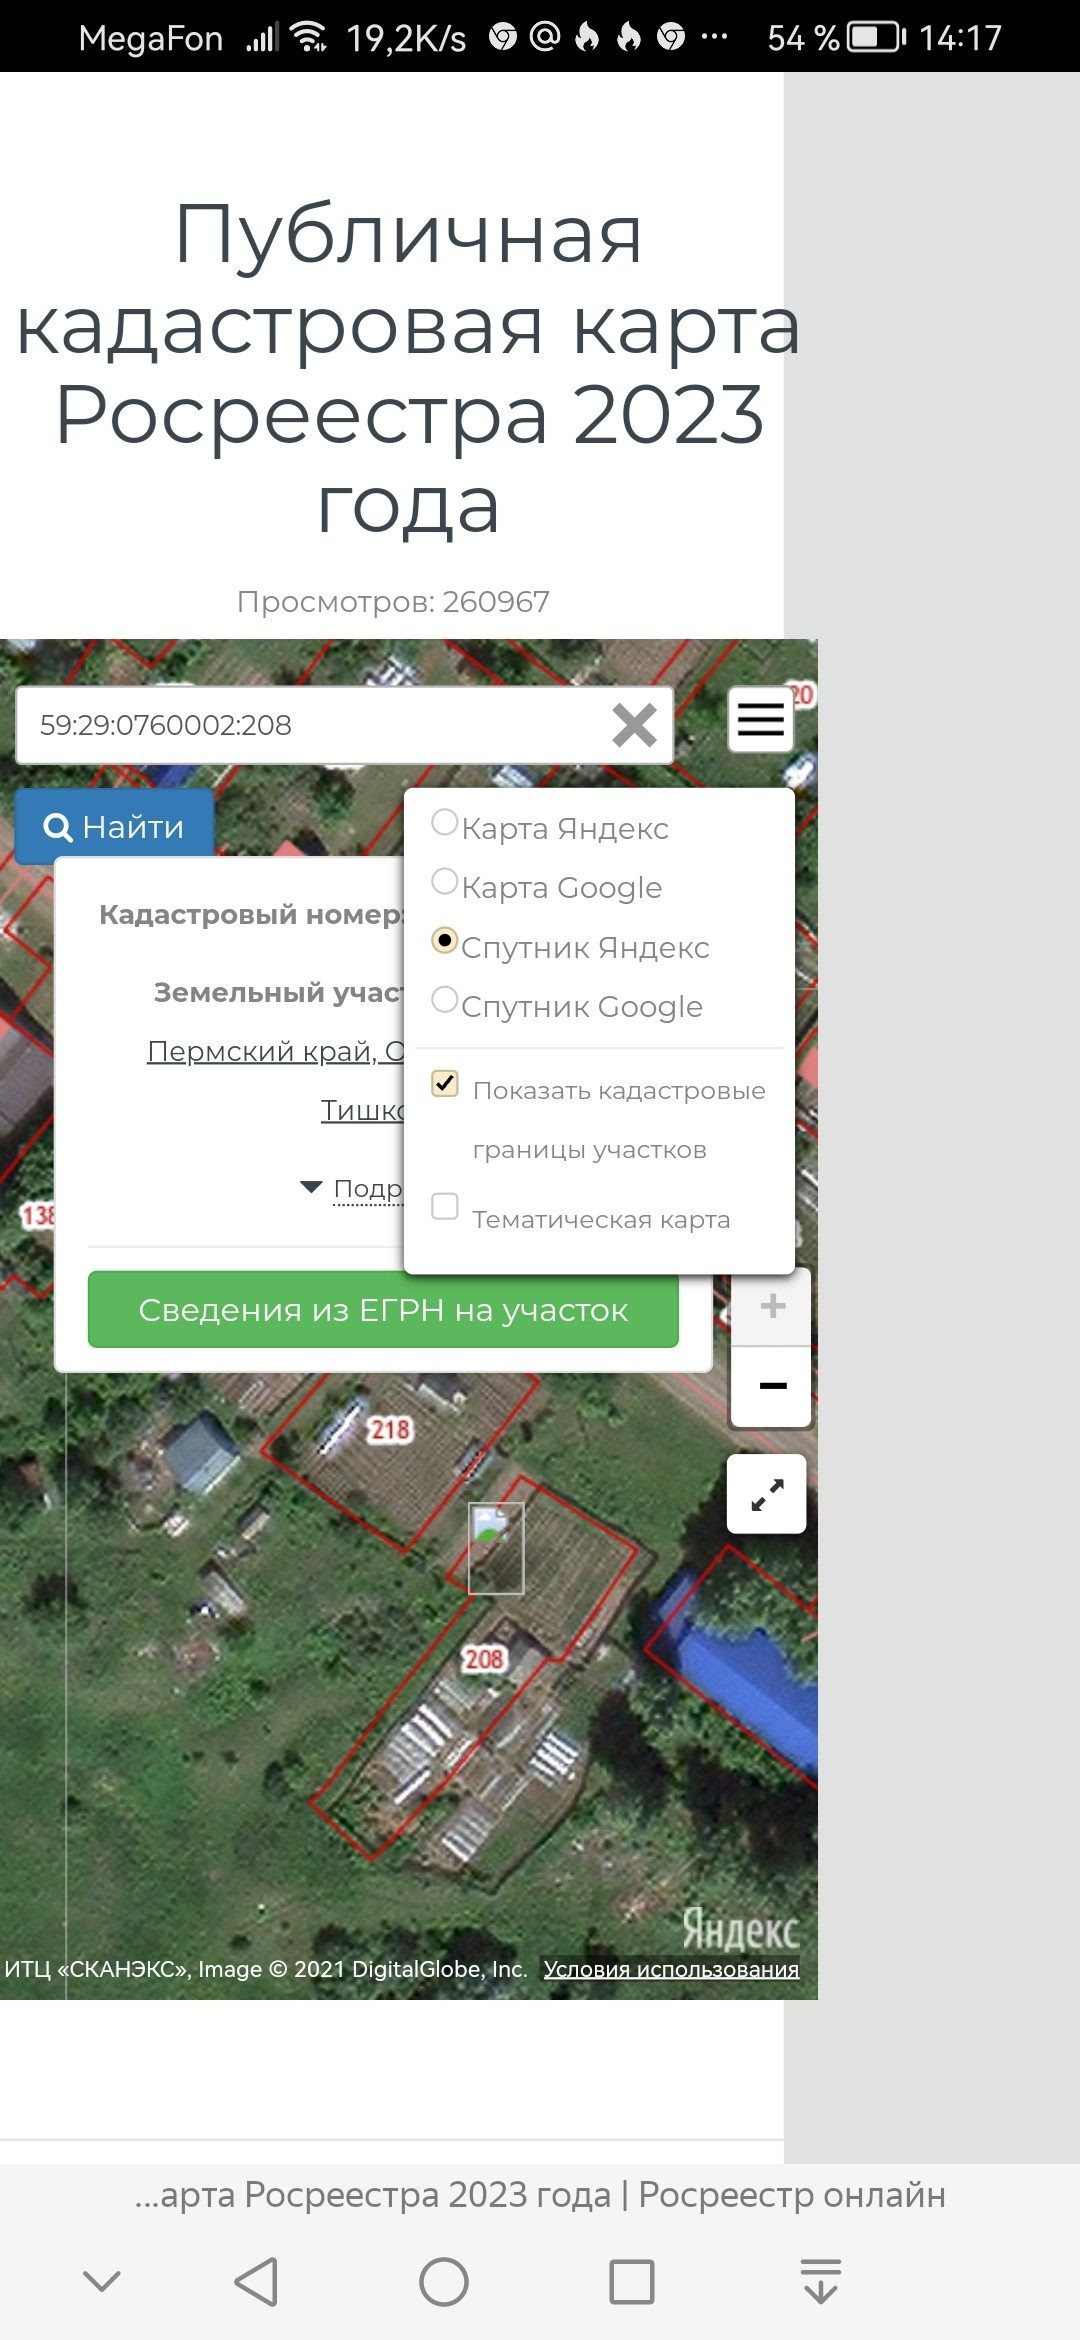Click the page title in bottom bar

click(x=540, y=2194)
